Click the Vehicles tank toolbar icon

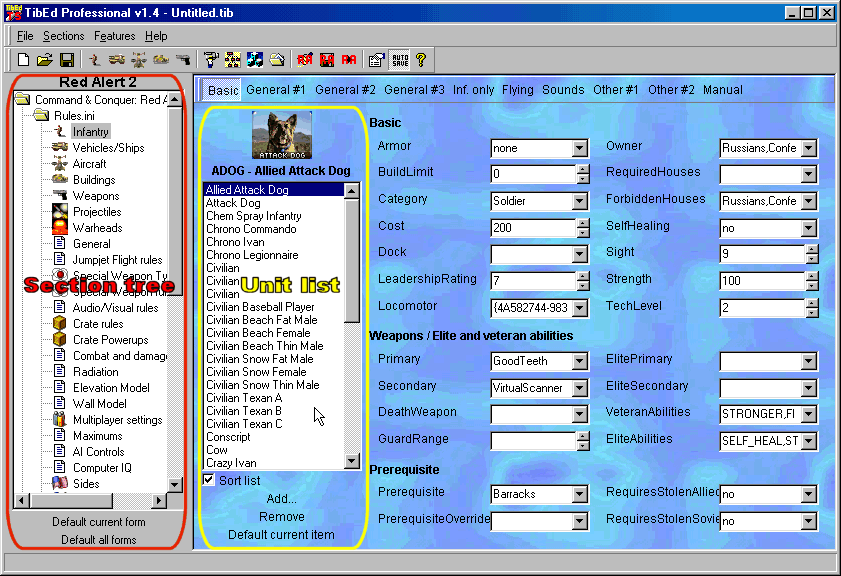pyautogui.click(x=116, y=60)
